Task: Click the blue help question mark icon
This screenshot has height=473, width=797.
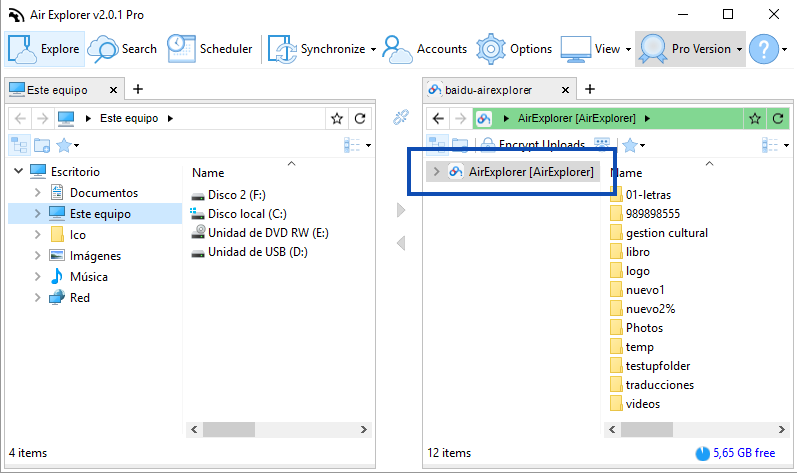Action: pyautogui.click(x=763, y=49)
